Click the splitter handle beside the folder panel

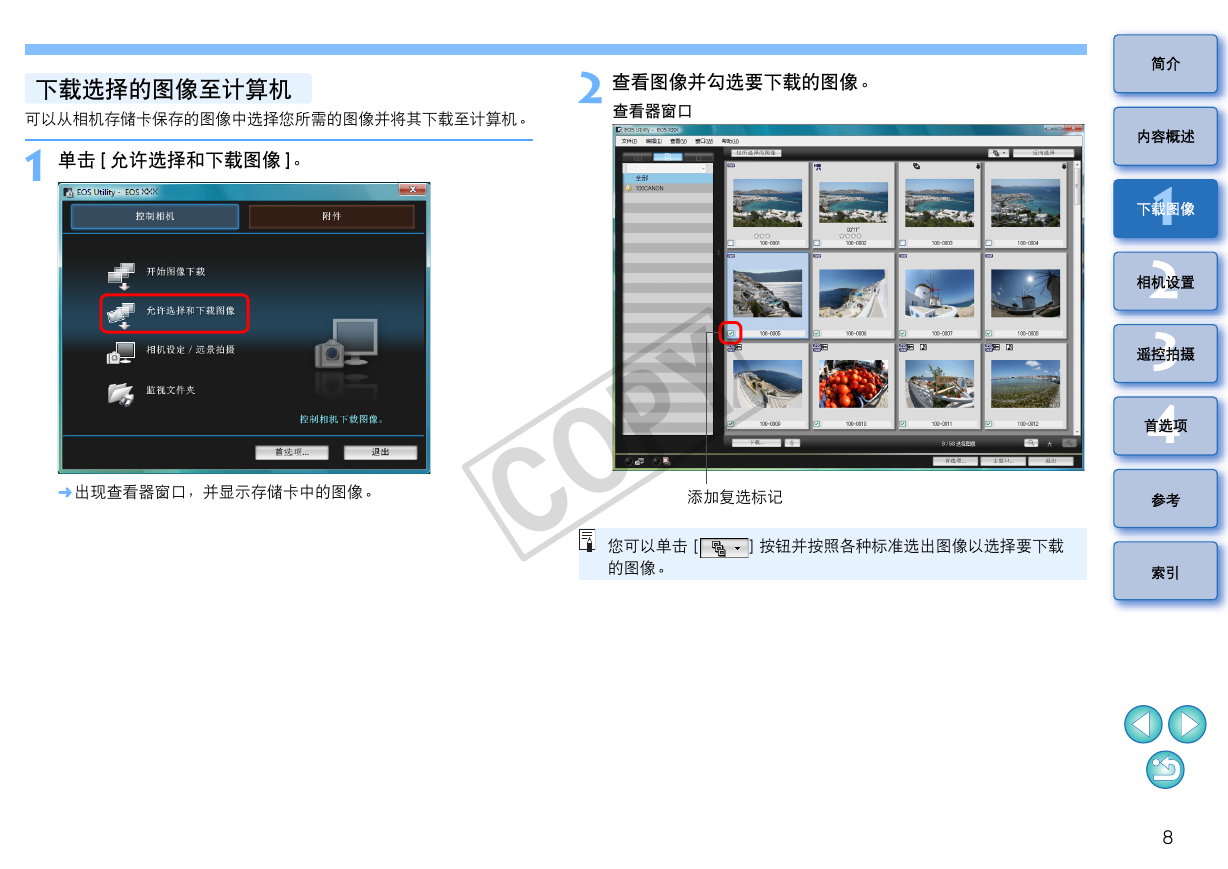pos(718,253)
